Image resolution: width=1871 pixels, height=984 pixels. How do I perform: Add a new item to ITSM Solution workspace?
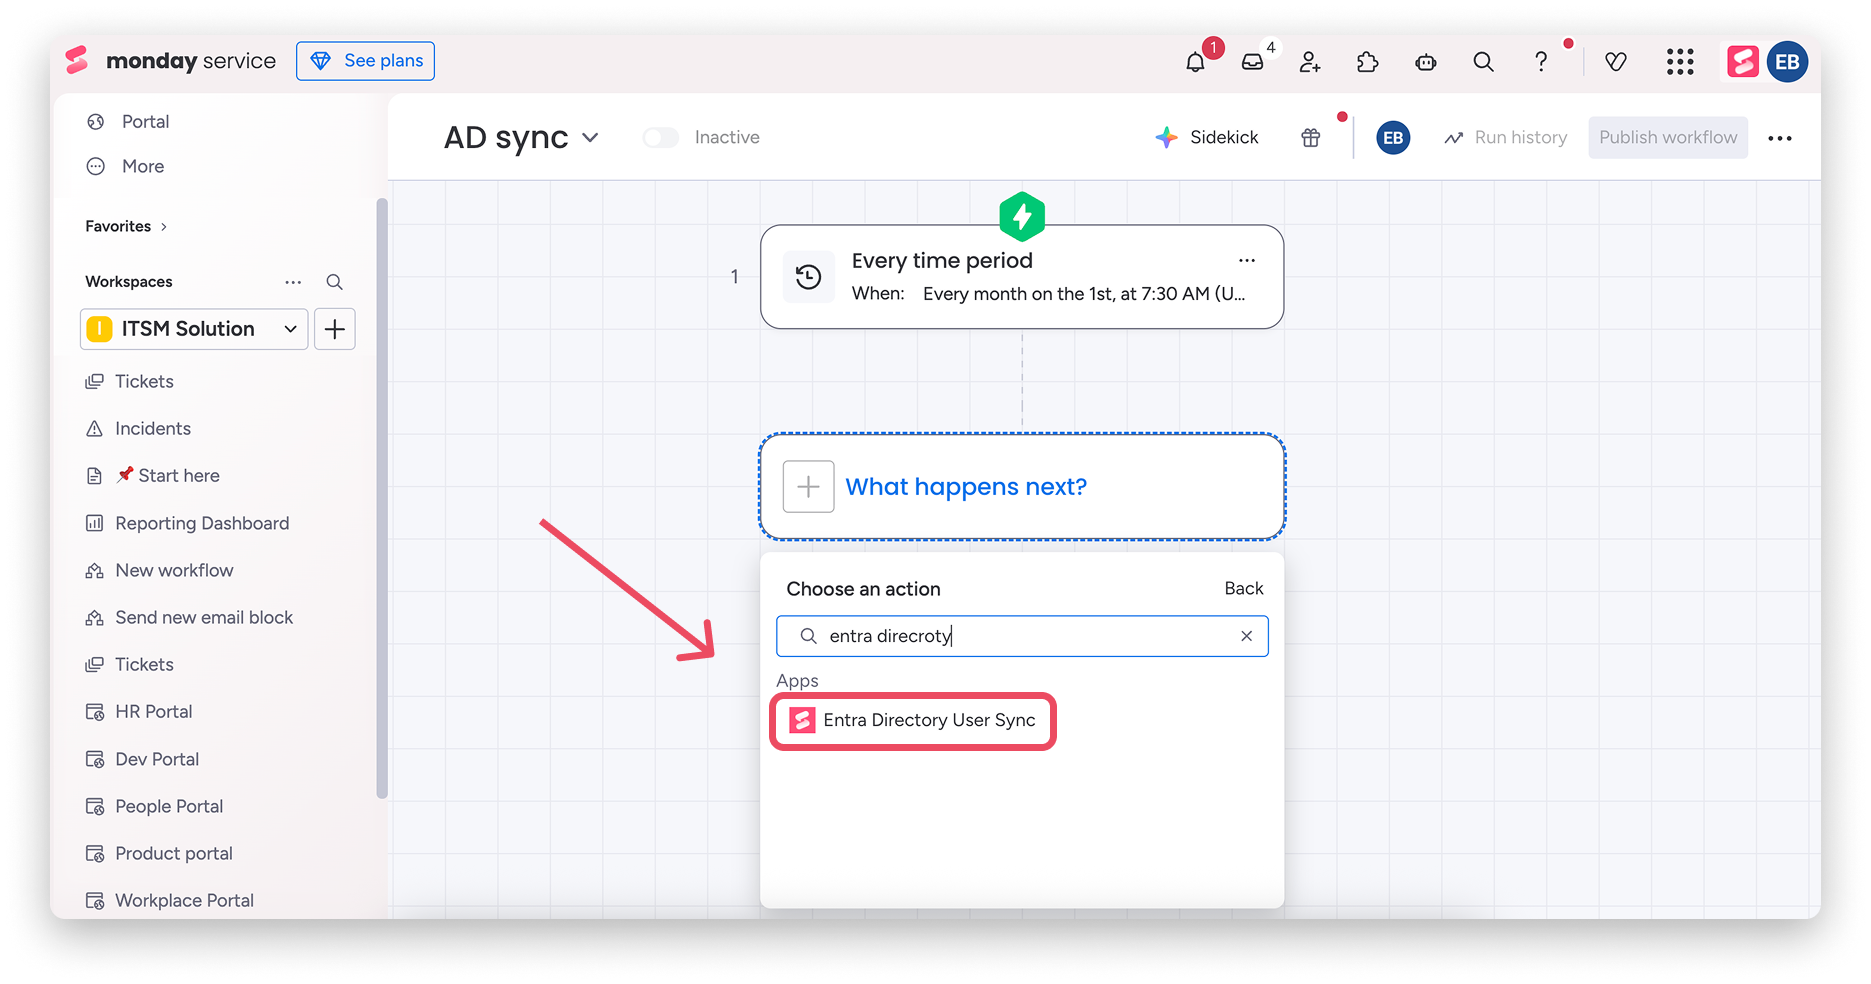tap(335, 329)
